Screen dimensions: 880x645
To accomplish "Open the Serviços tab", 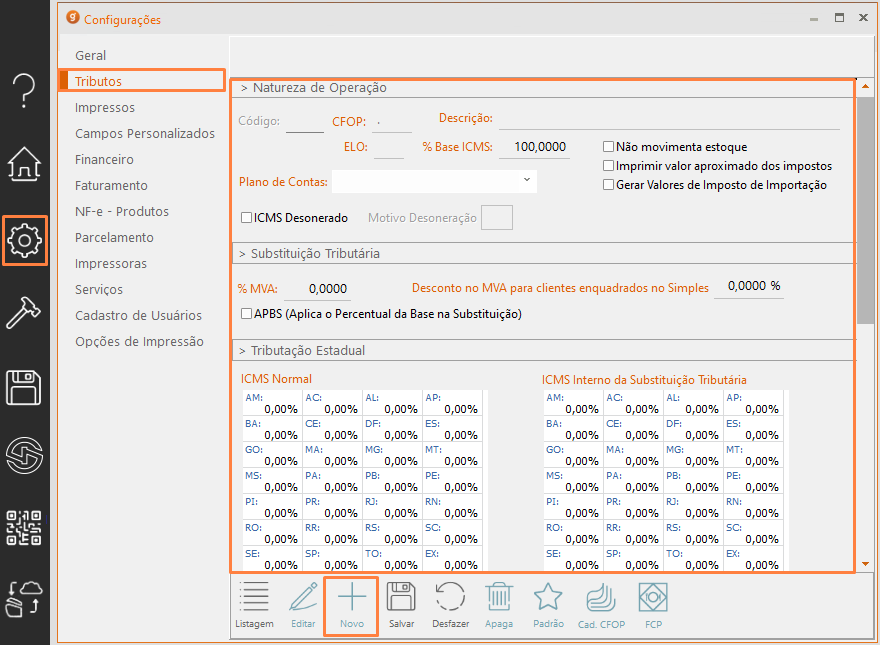I will [x=99, y=290].
